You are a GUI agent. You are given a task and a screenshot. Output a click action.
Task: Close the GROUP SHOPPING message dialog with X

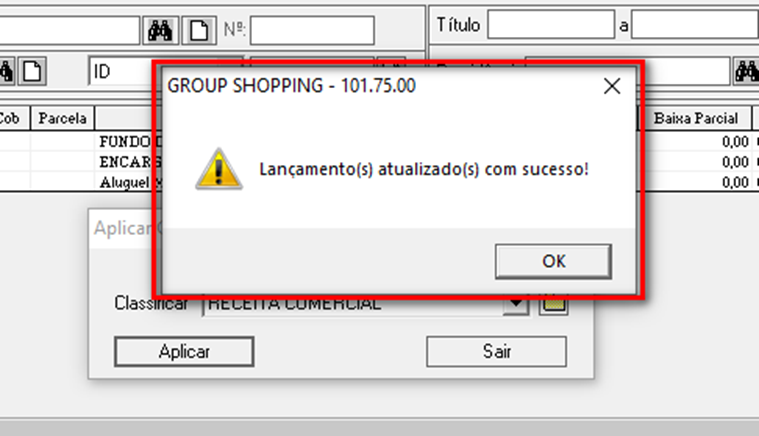coord(612,86)
